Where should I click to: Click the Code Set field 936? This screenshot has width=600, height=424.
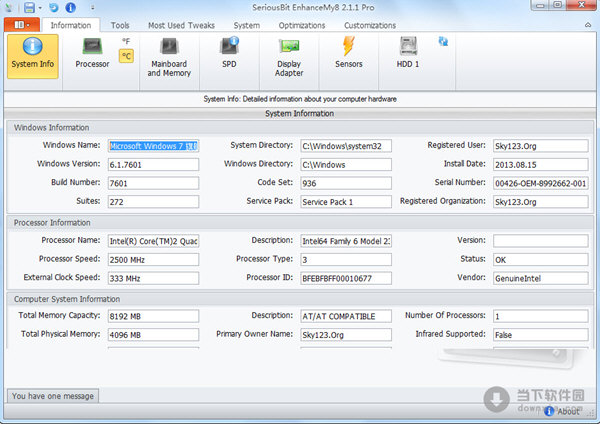click(x=346, y=183)
